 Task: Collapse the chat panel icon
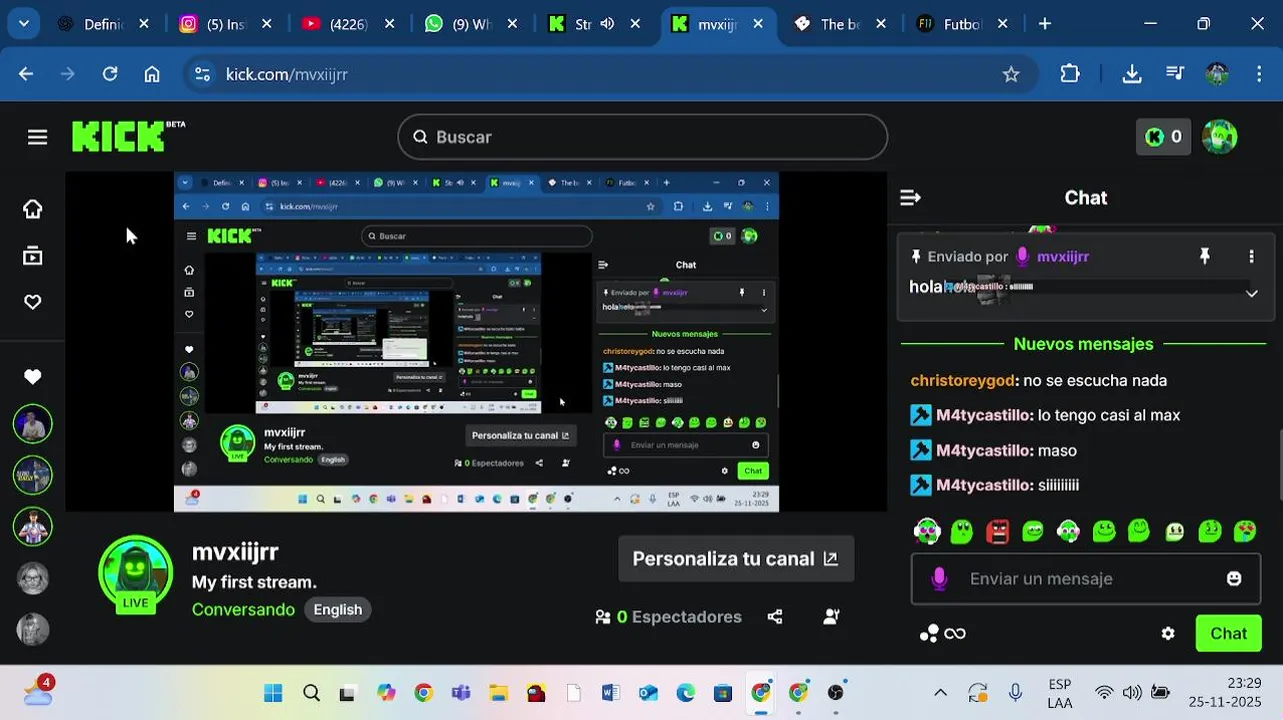click(x=910, y=198)
